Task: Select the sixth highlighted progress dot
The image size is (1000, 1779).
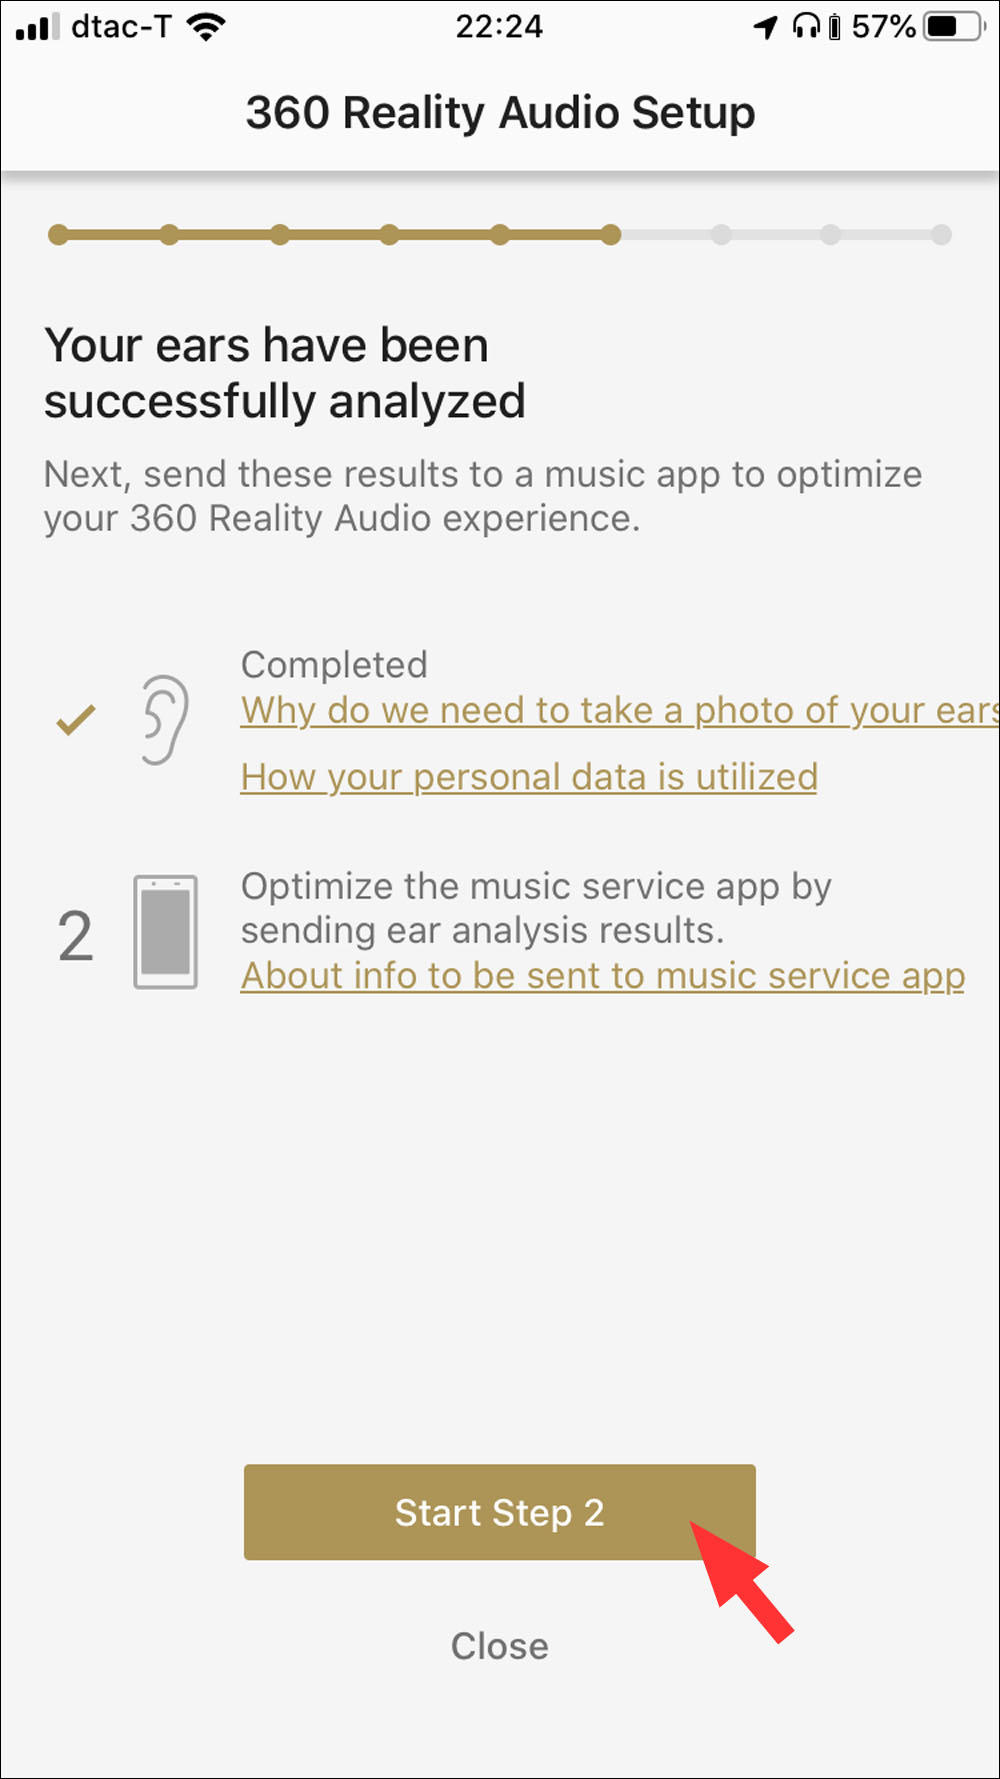Action: 610,235
